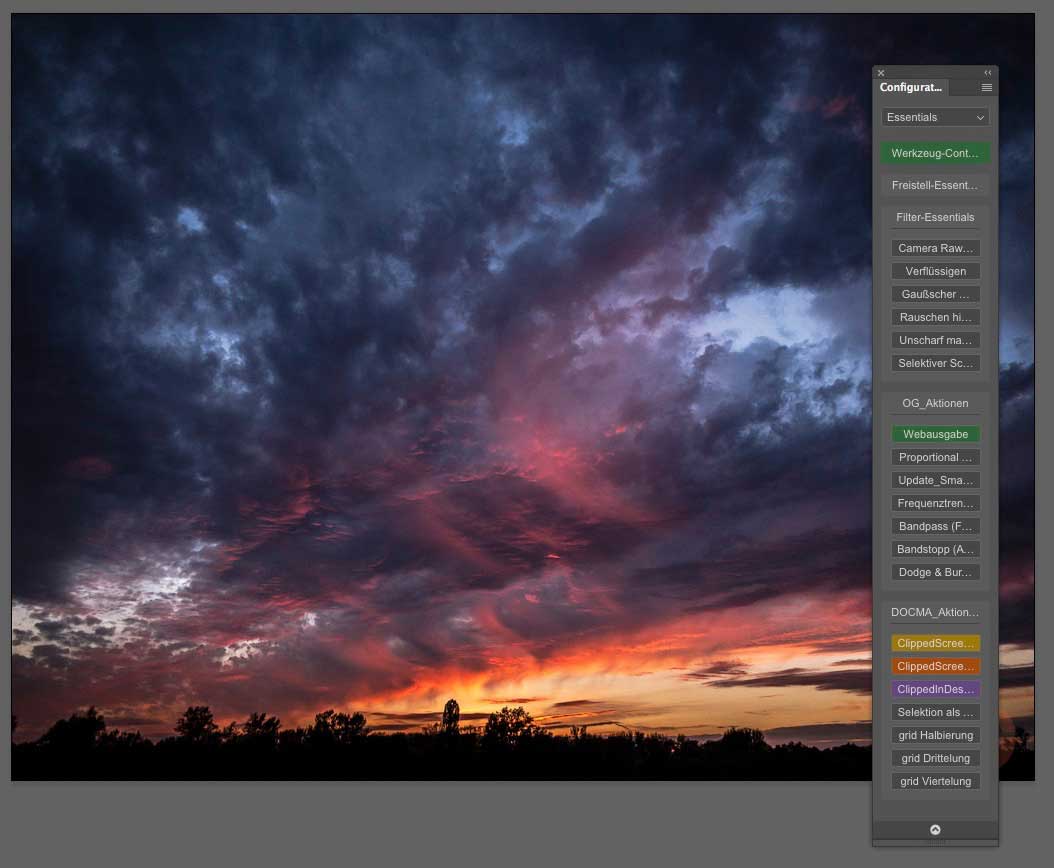Click the purple ClippedInDesign action button
This screenshot has height=868, width=1054.
click(935, 689)
